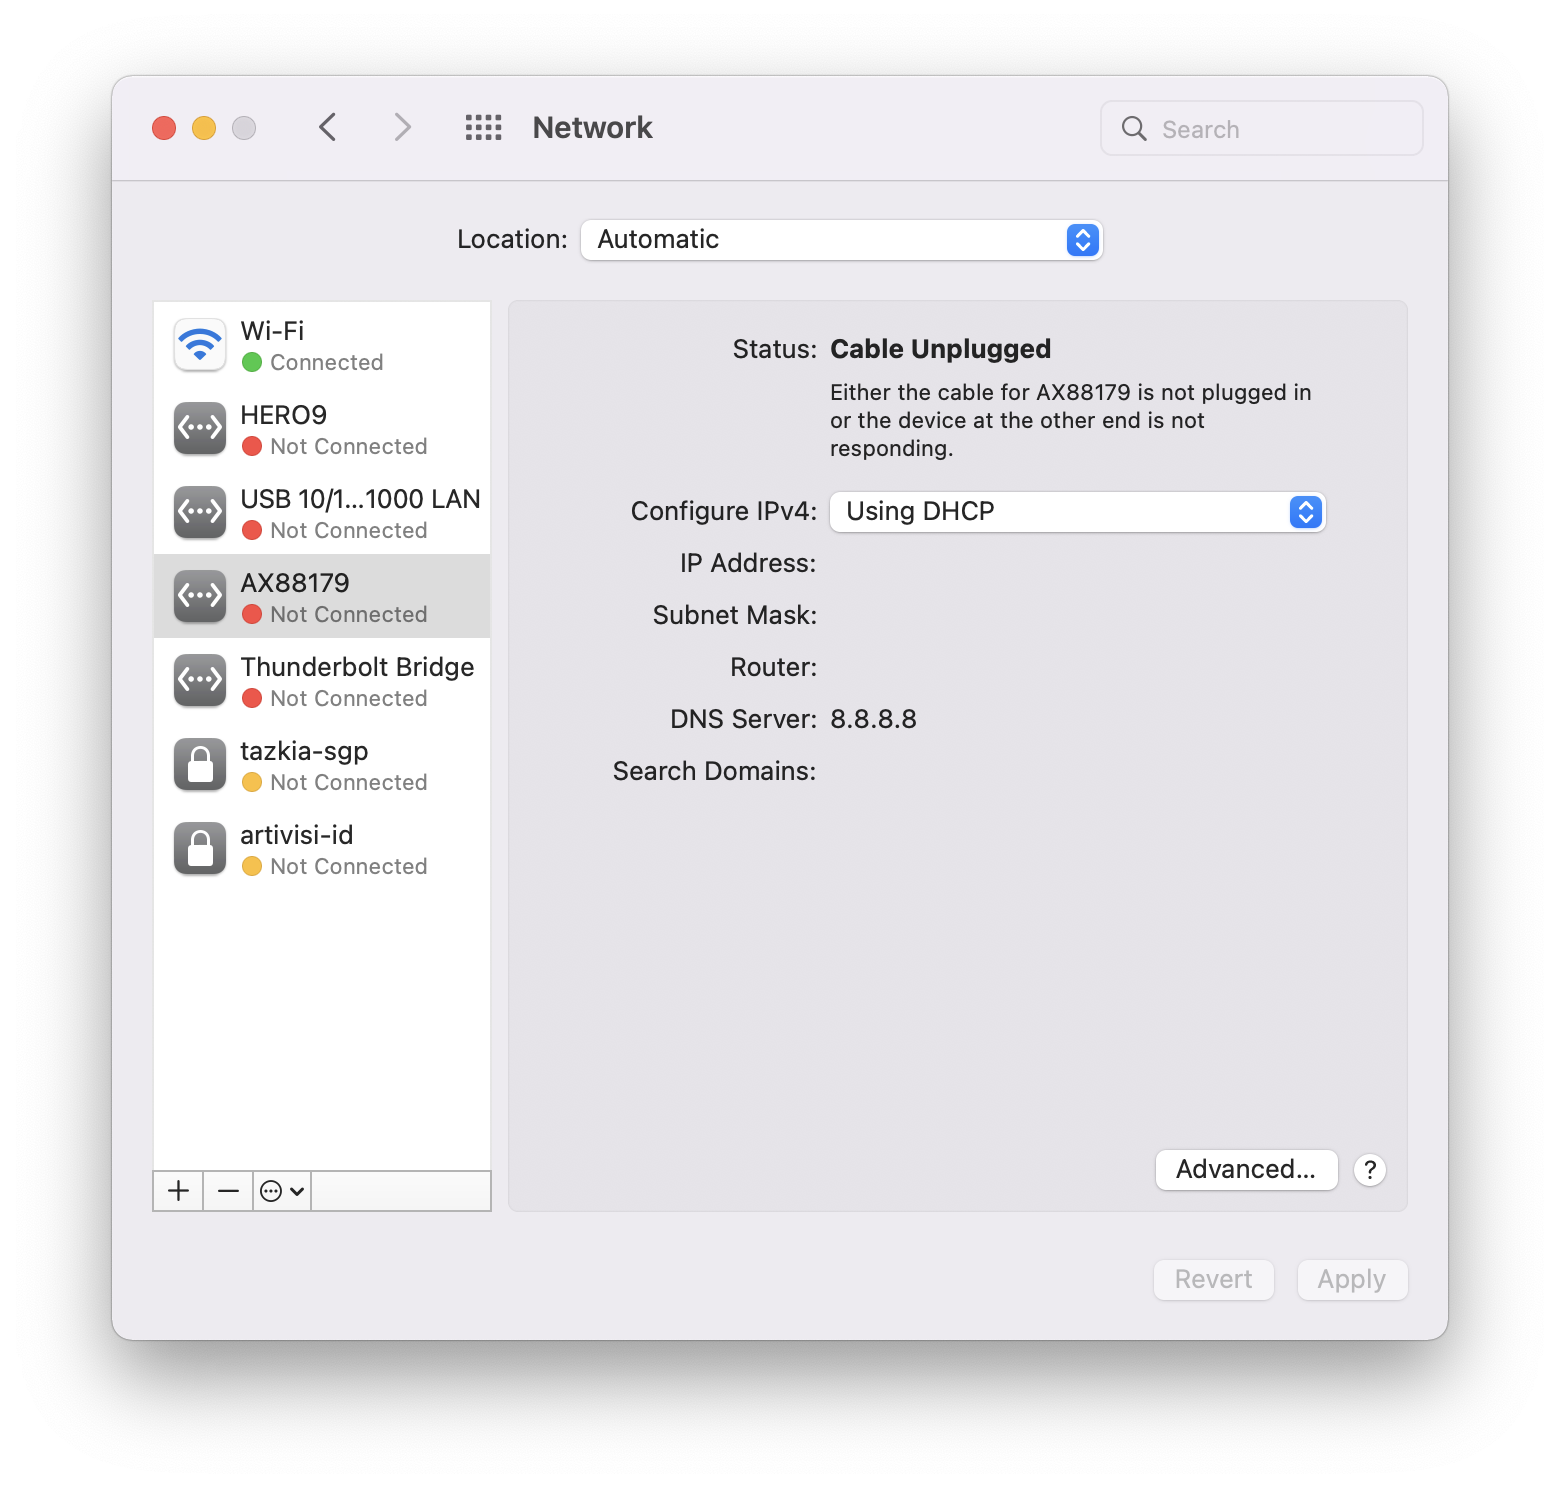
Task: Minimize the Network window
Action: click(204, 128)
